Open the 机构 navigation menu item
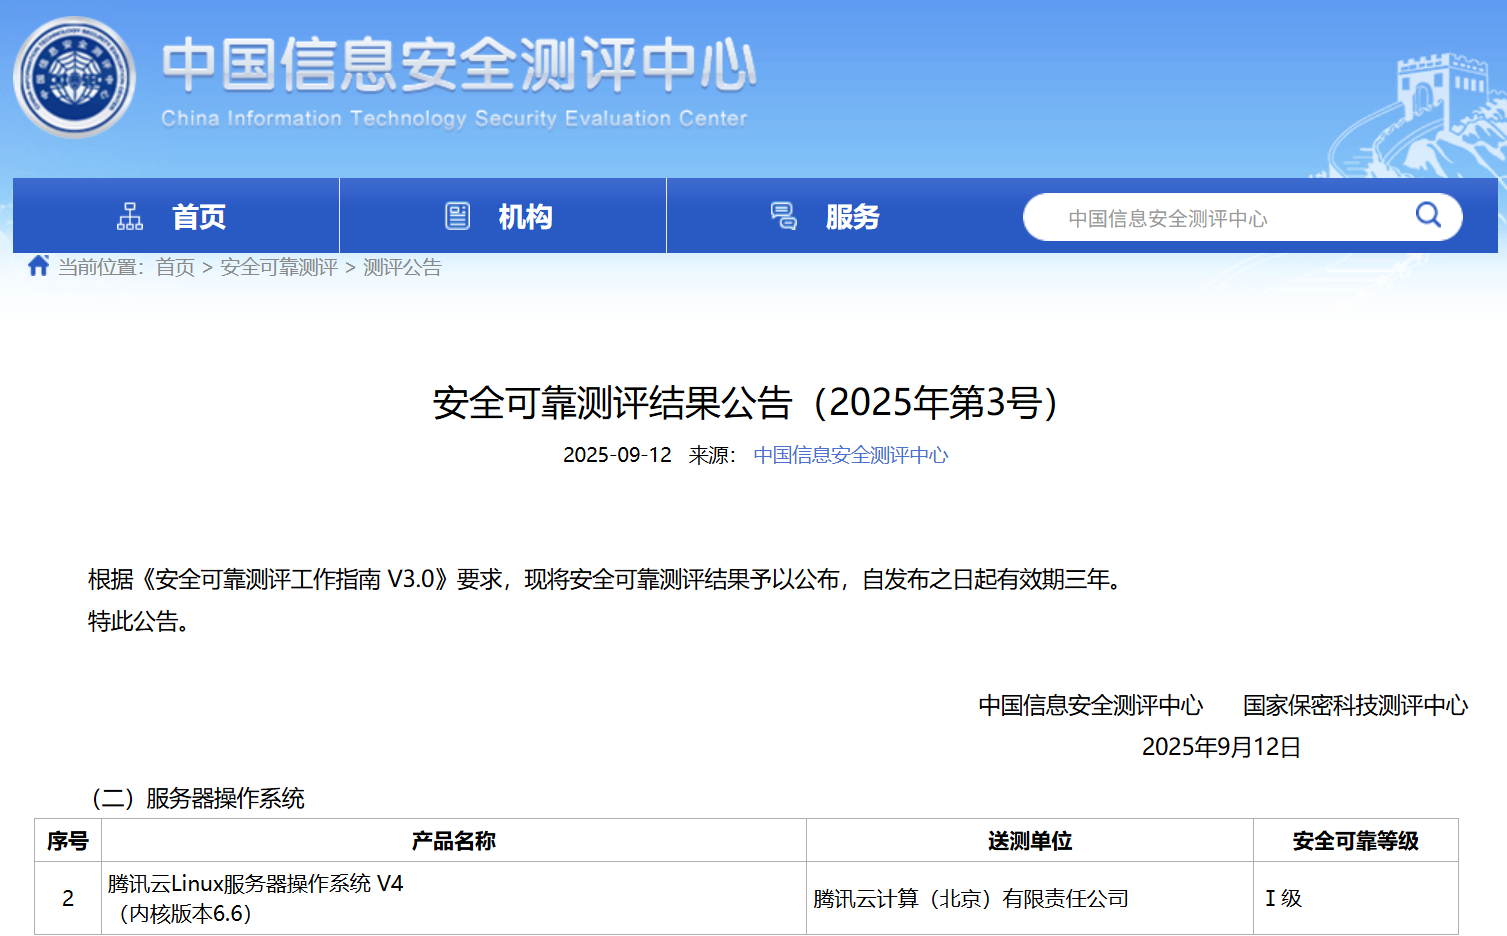Image resolution: width=1507 pixels, height=936 pixels. coord(503,216)
